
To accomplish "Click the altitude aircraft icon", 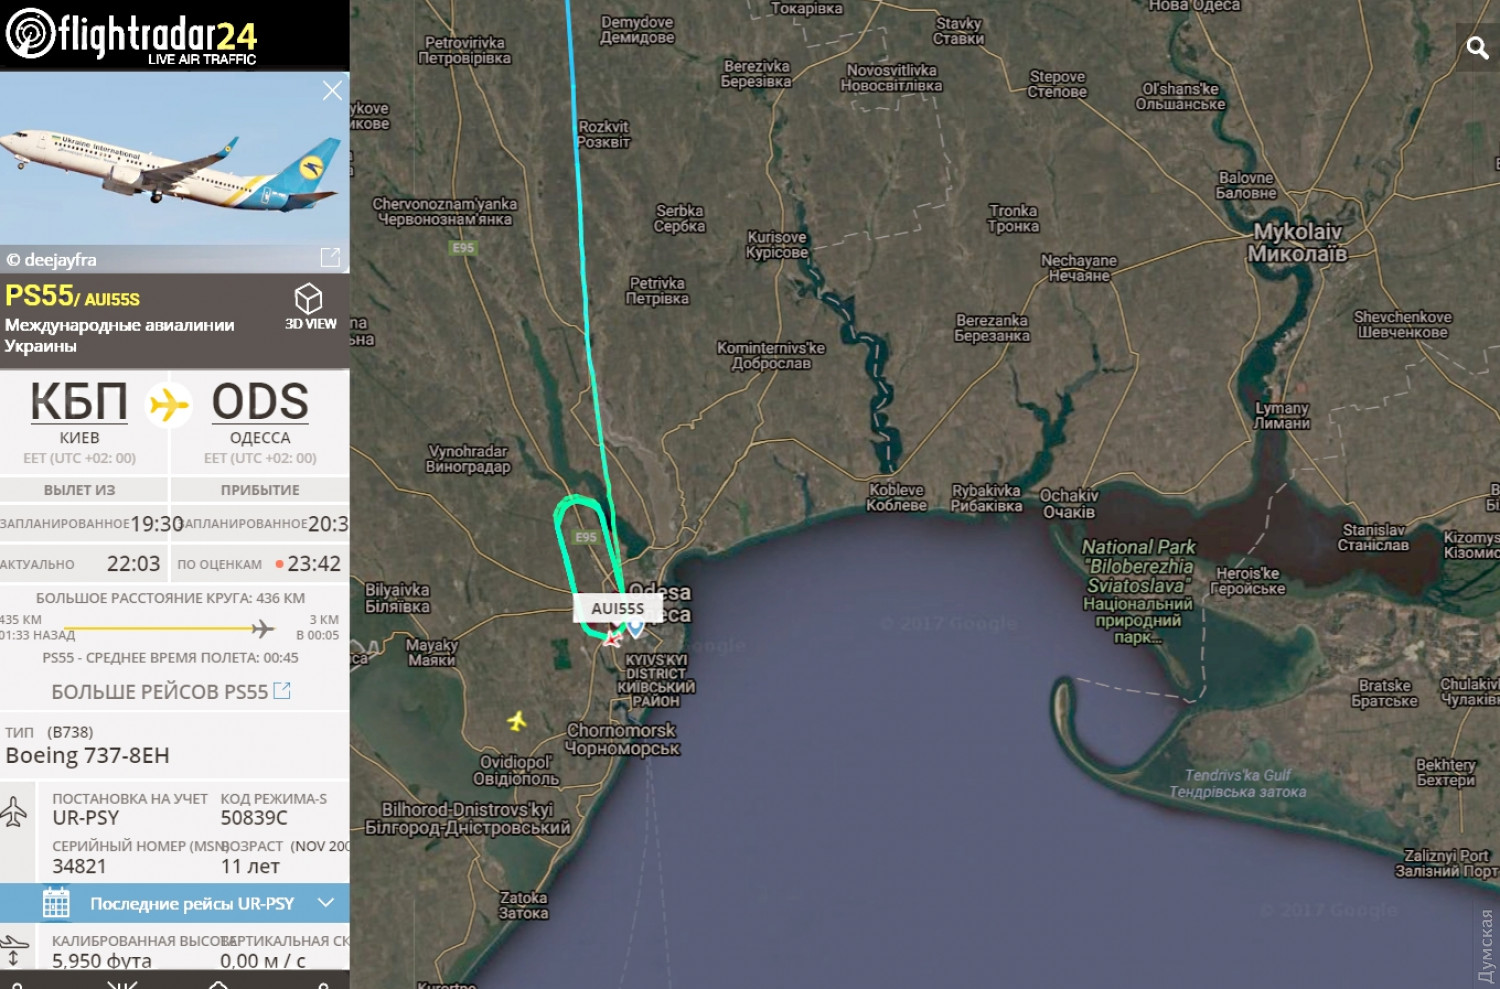I will (14, 949).
